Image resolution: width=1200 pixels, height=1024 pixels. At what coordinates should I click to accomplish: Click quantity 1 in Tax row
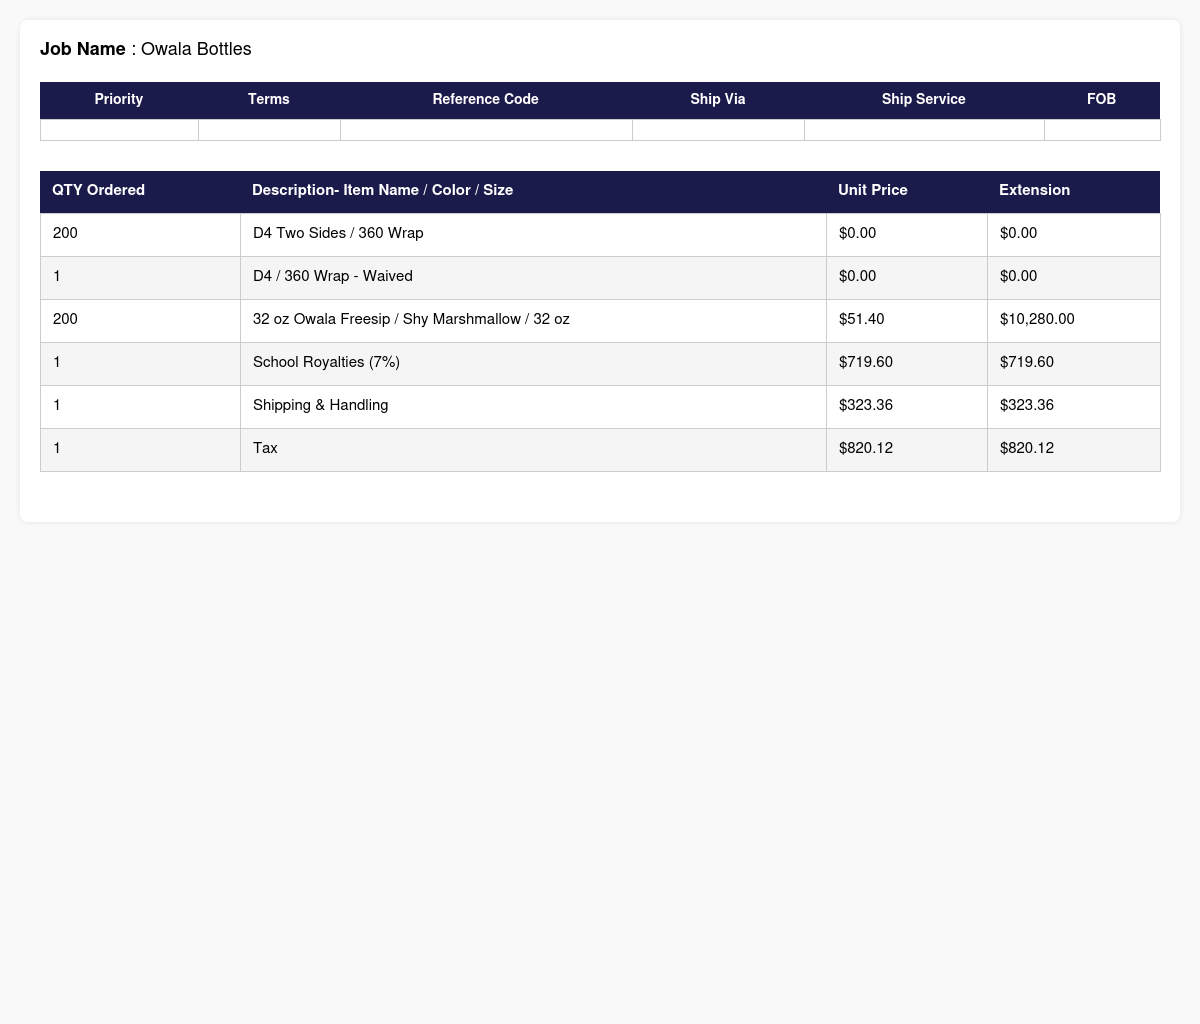point(57,448)
